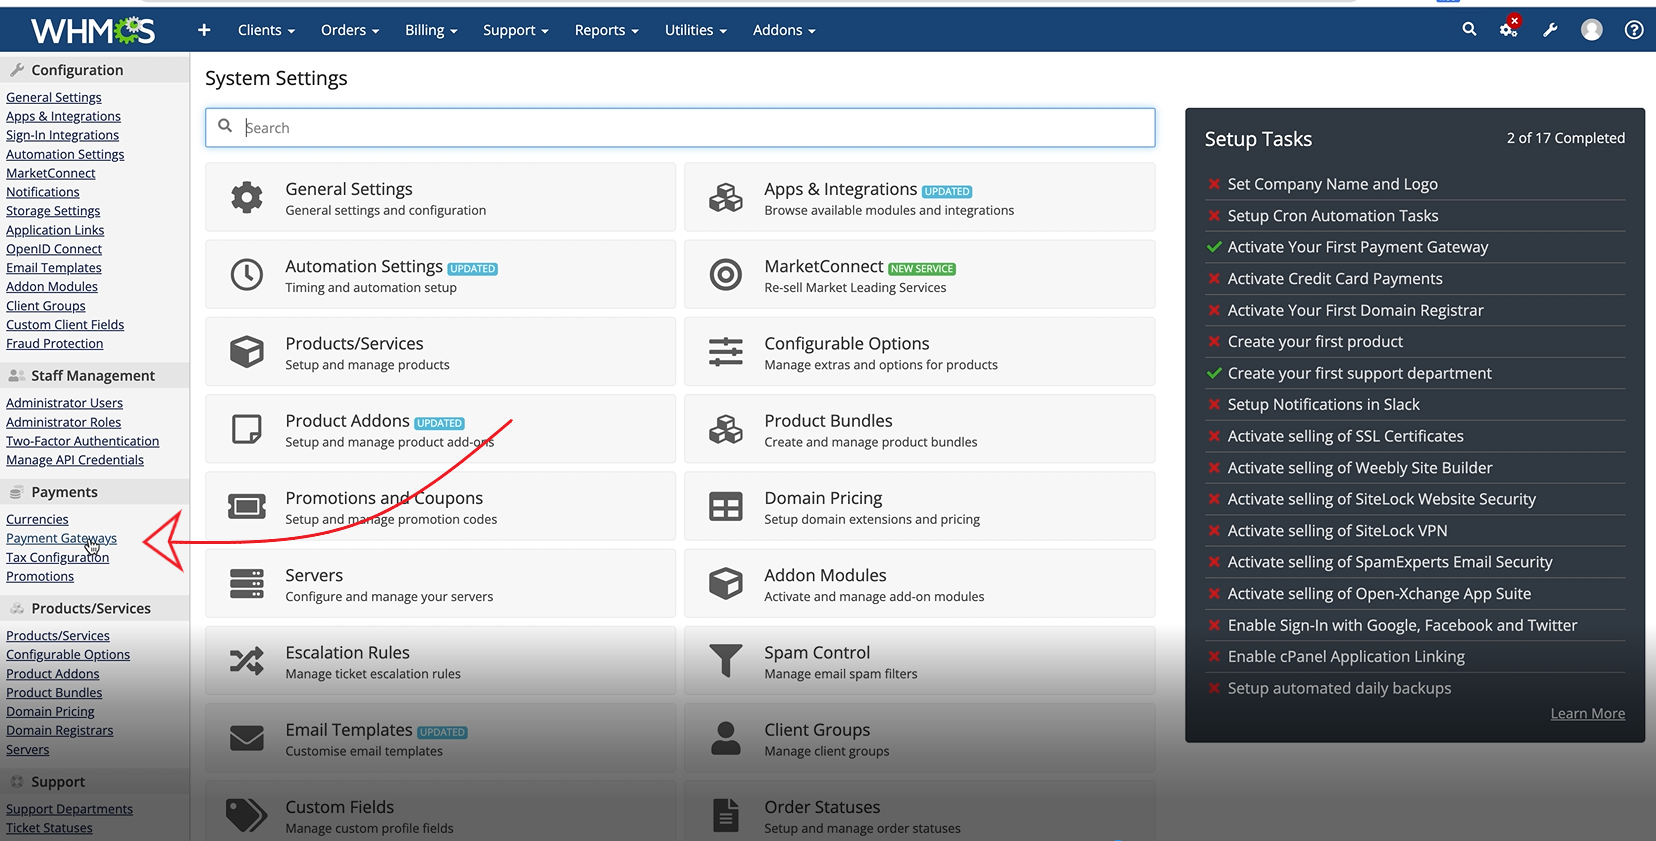Open Storage Settings sidebar link

click(x=53, y=211)
